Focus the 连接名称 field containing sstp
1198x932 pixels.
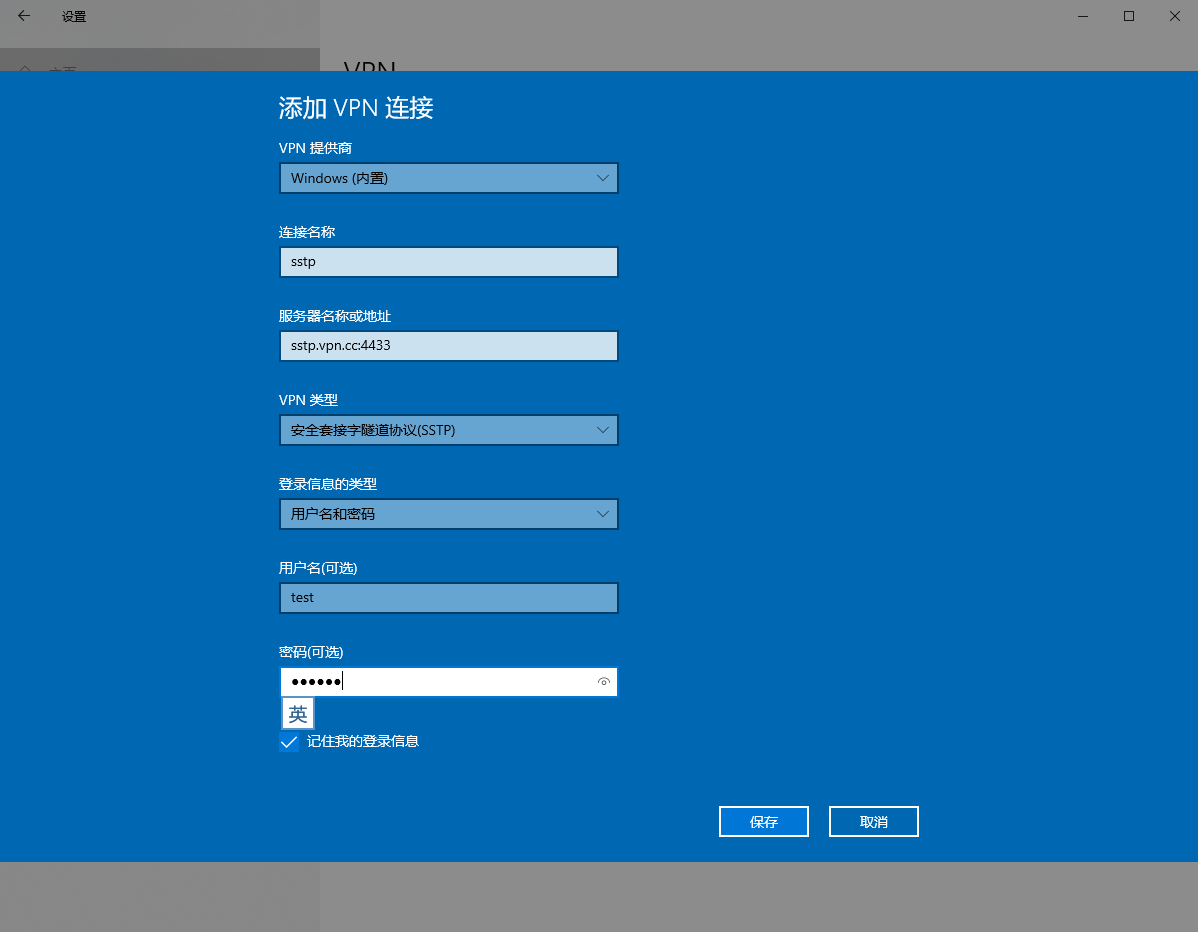pos(448,262)
